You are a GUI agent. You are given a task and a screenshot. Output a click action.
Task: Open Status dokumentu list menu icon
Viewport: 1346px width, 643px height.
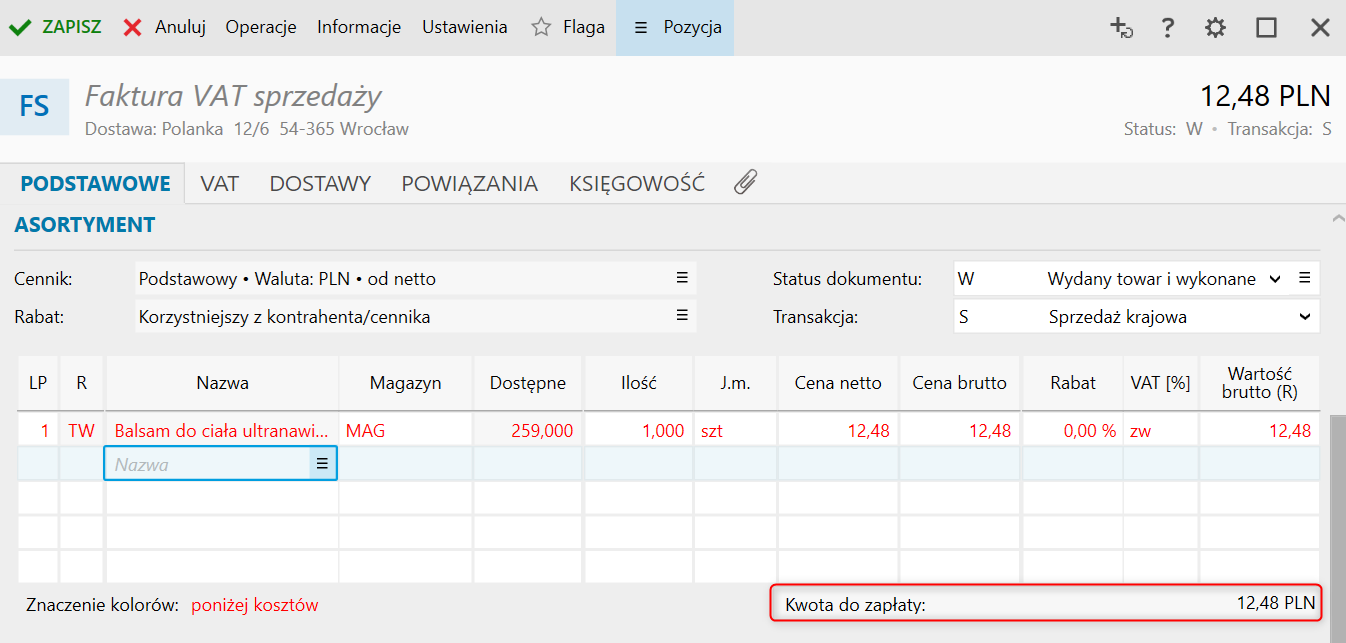(1304, 278)
